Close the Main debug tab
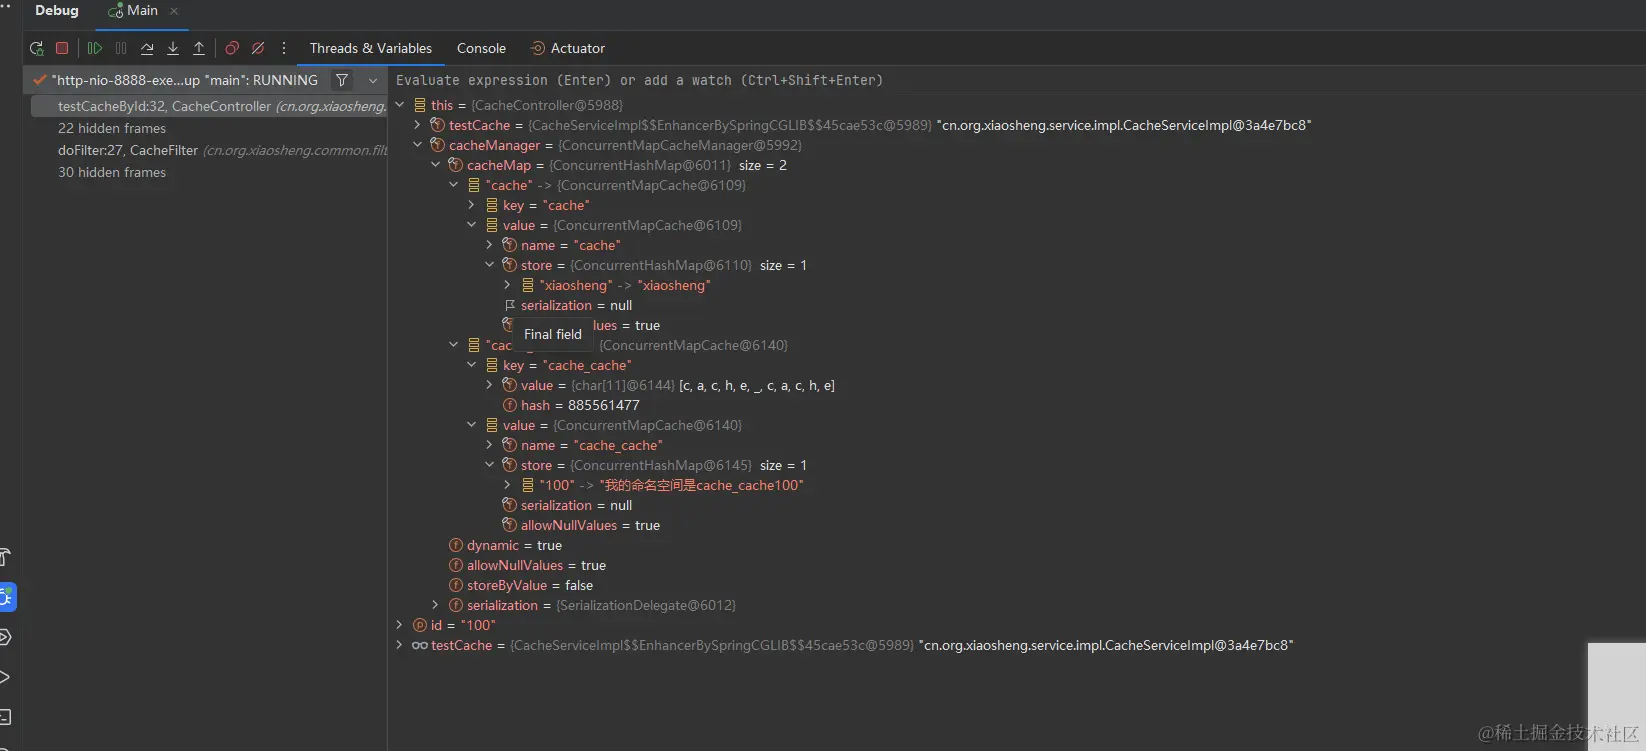This screenshot has height=751, width=1646. pyautogui.click(x=174, y=11)
